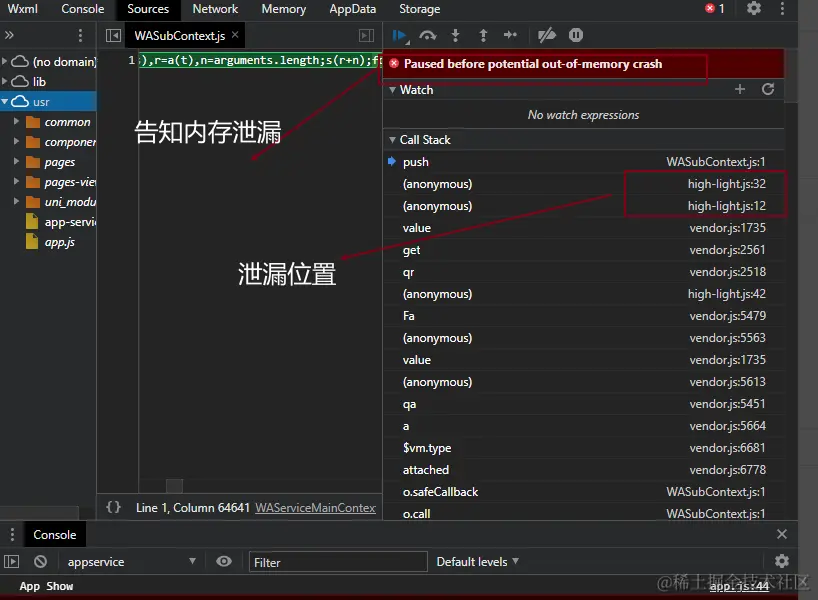Open the app.js file

59,242
